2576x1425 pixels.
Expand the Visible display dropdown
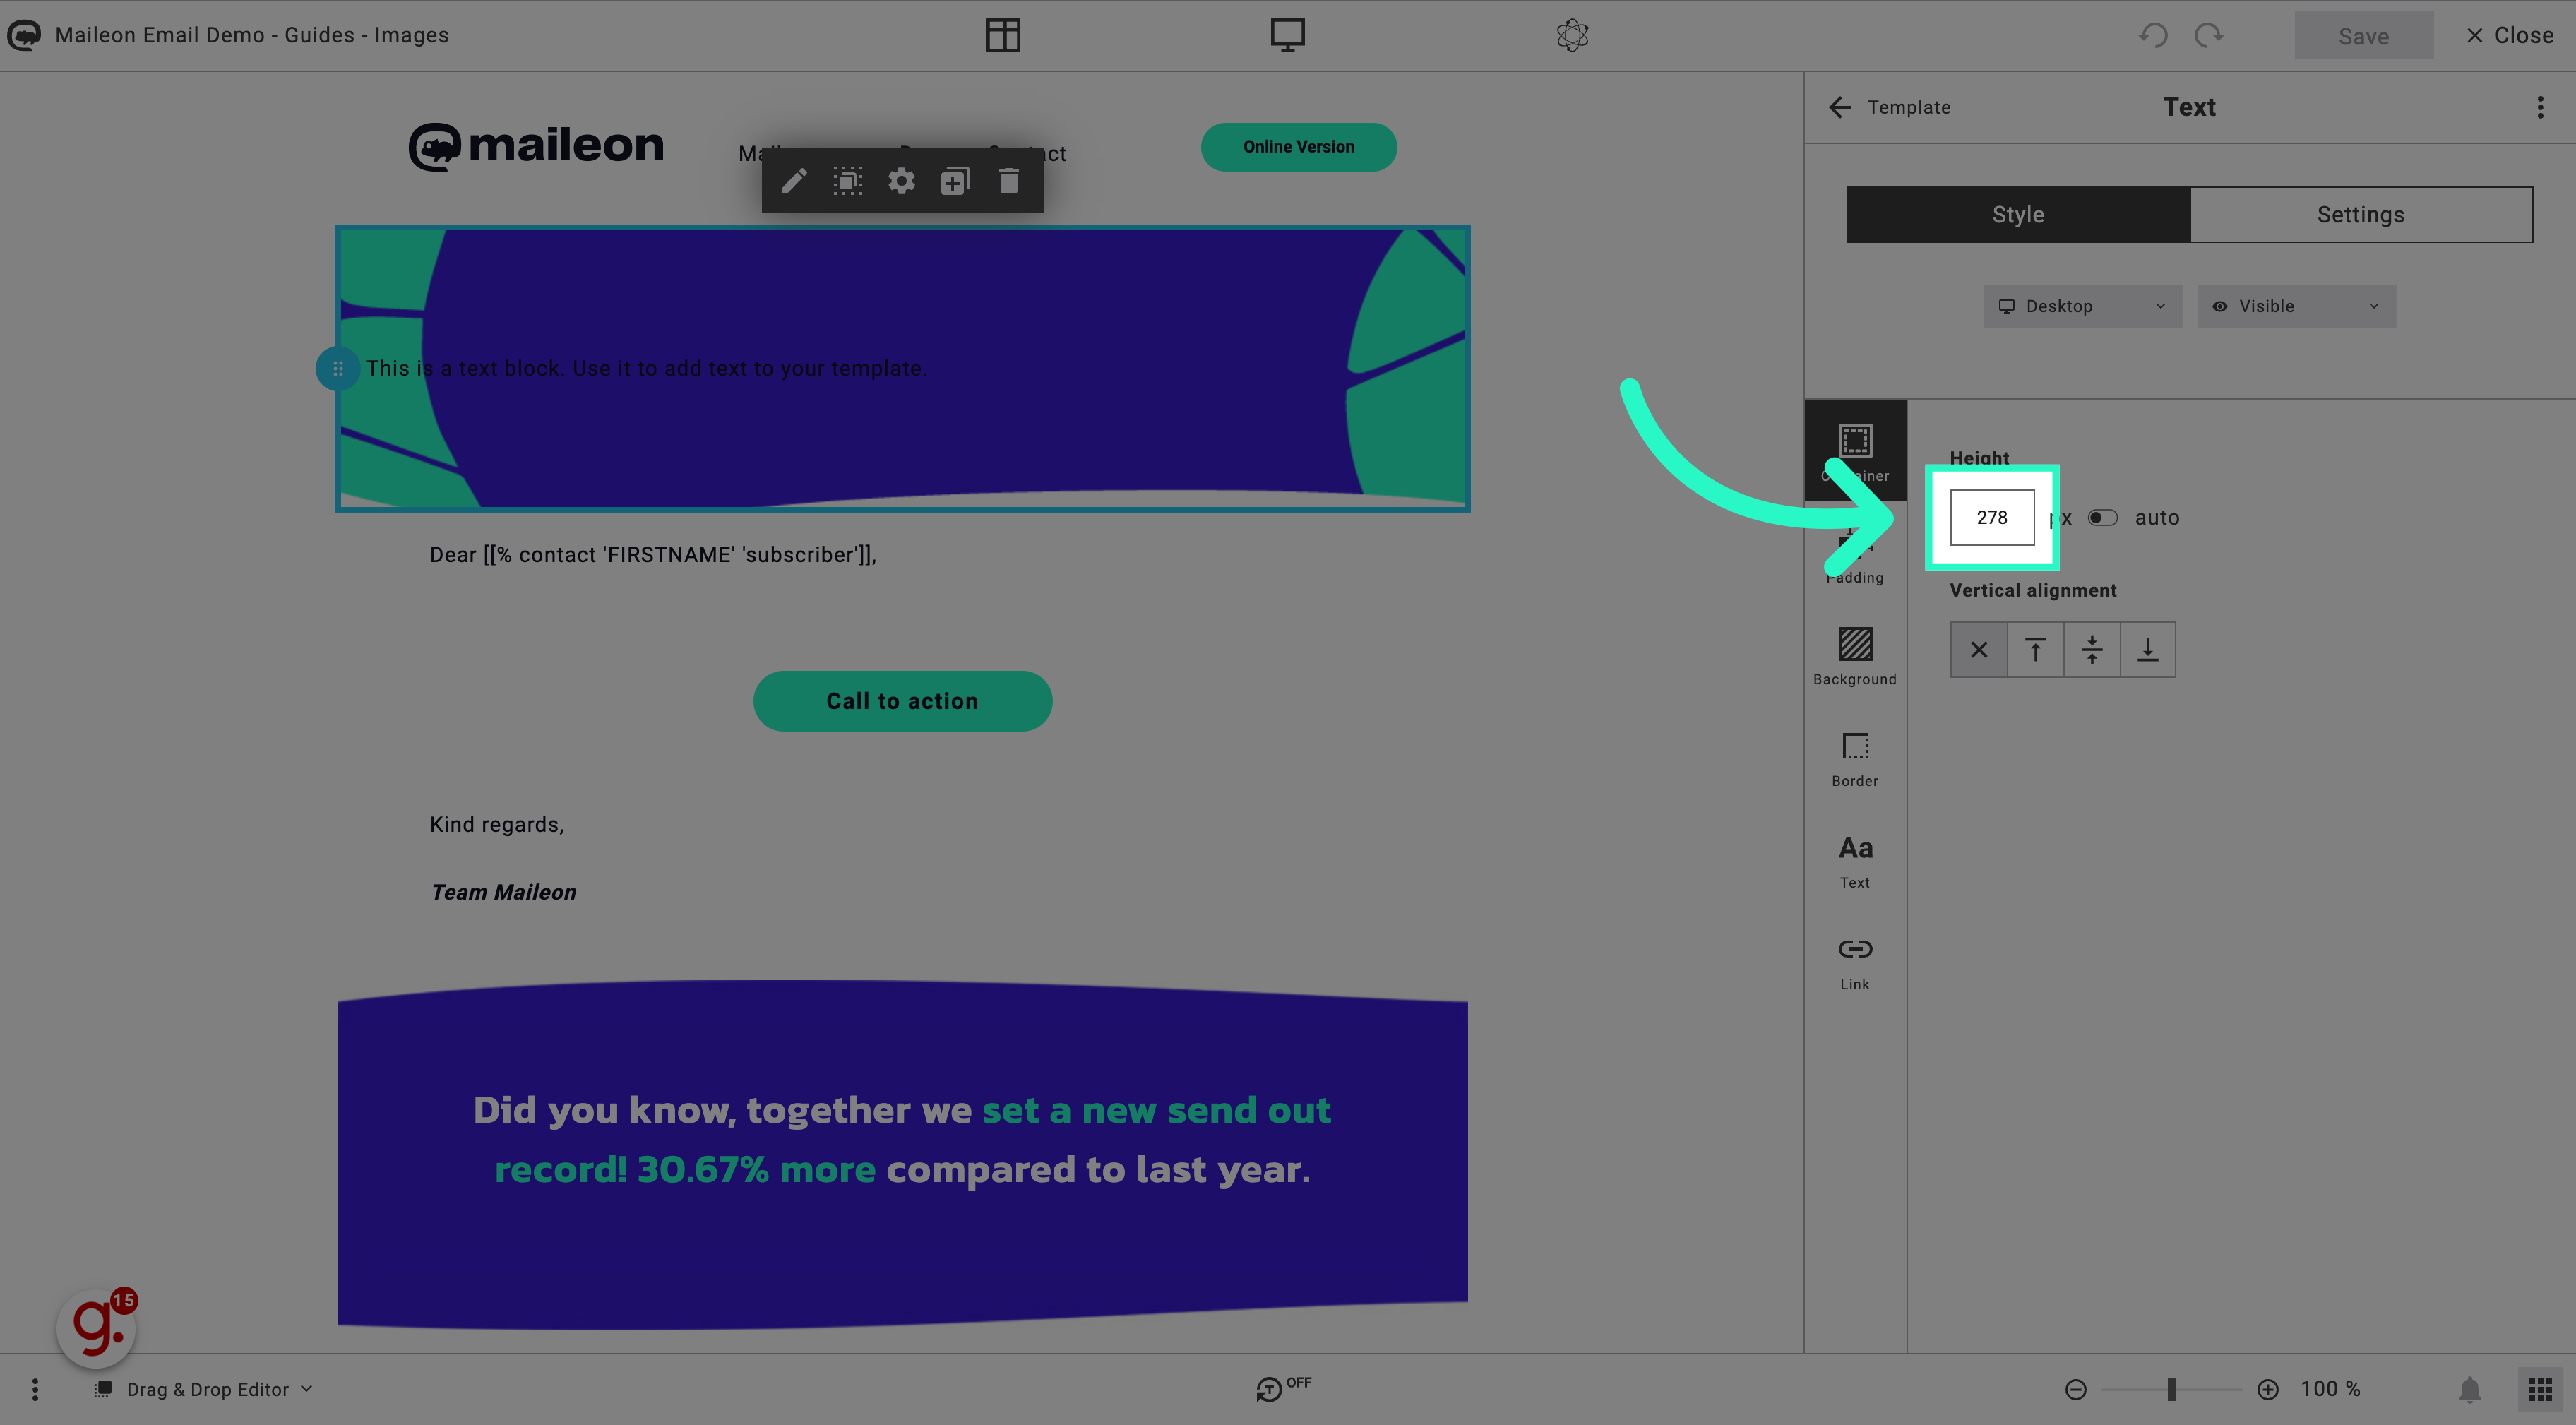[x=2295, y=305]
